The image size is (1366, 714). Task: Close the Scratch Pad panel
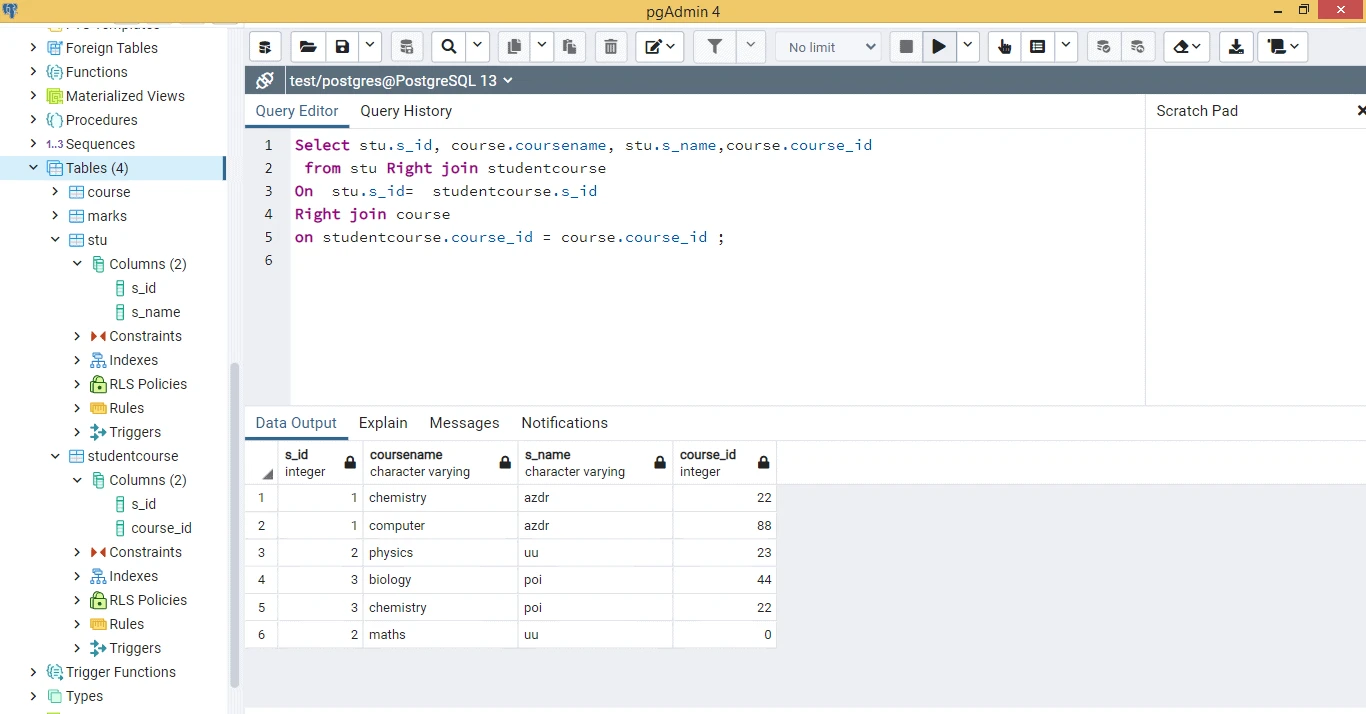[x=1360, y=111]
